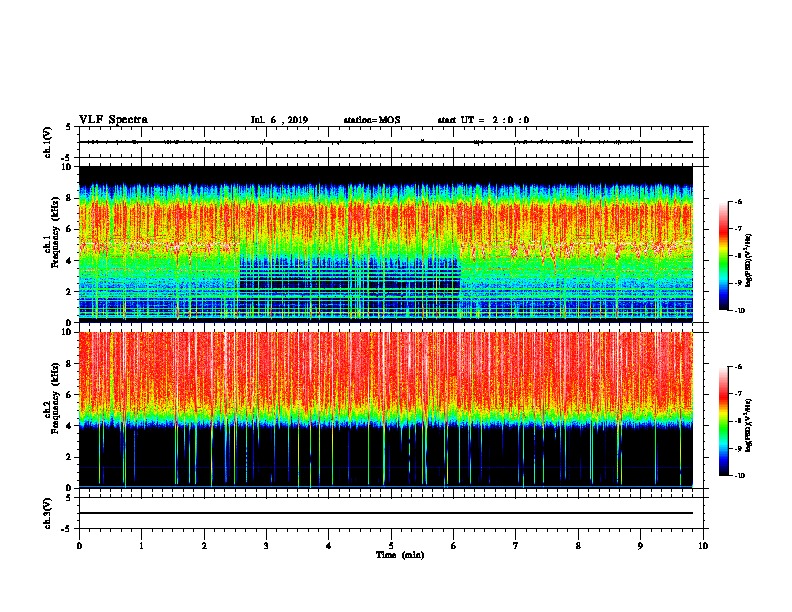Select the ch.2 colorbar log(PSD) unit label
The height and width of the screenshot is (612, 792).
(749, 425)
